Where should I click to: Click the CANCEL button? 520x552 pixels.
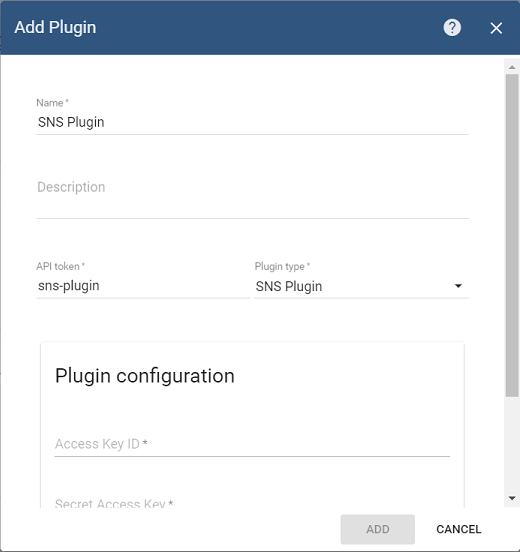(458, 529)
